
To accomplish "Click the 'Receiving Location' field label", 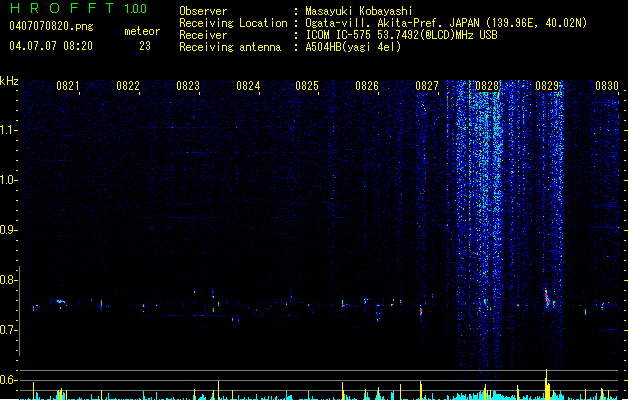I will [233, 23].
